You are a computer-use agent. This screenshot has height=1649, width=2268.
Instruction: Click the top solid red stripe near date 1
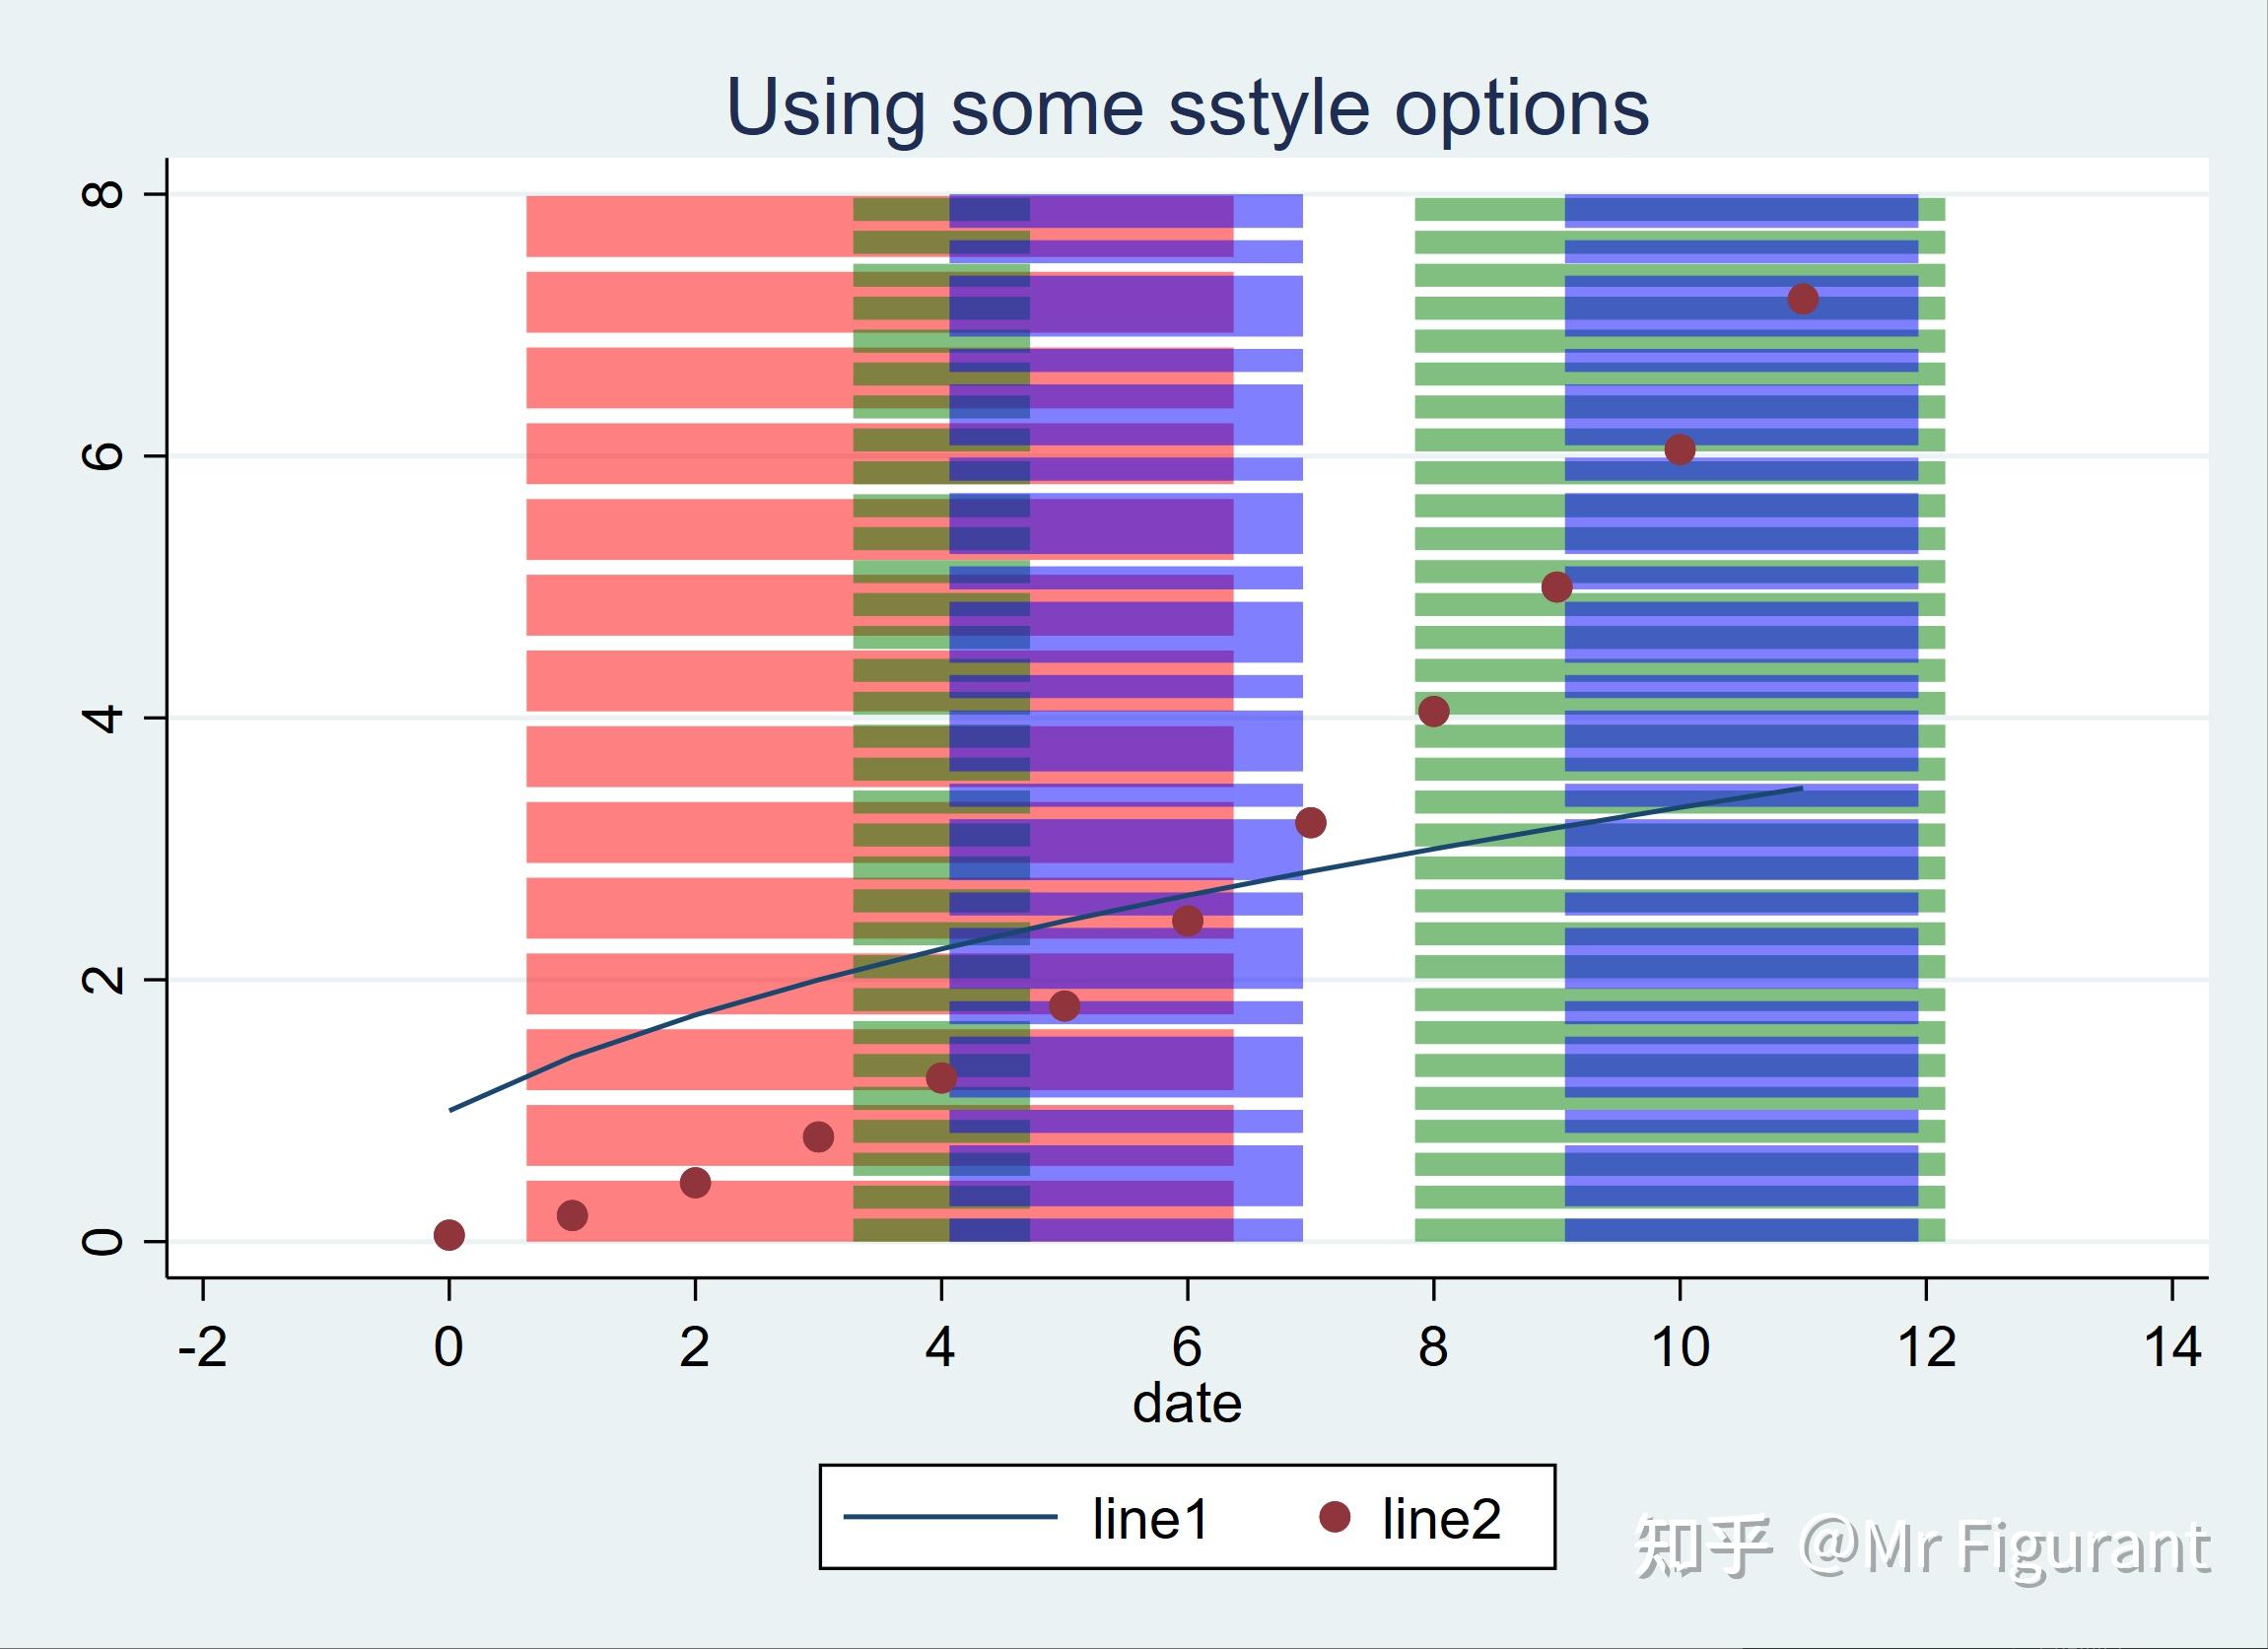point(690,226)
